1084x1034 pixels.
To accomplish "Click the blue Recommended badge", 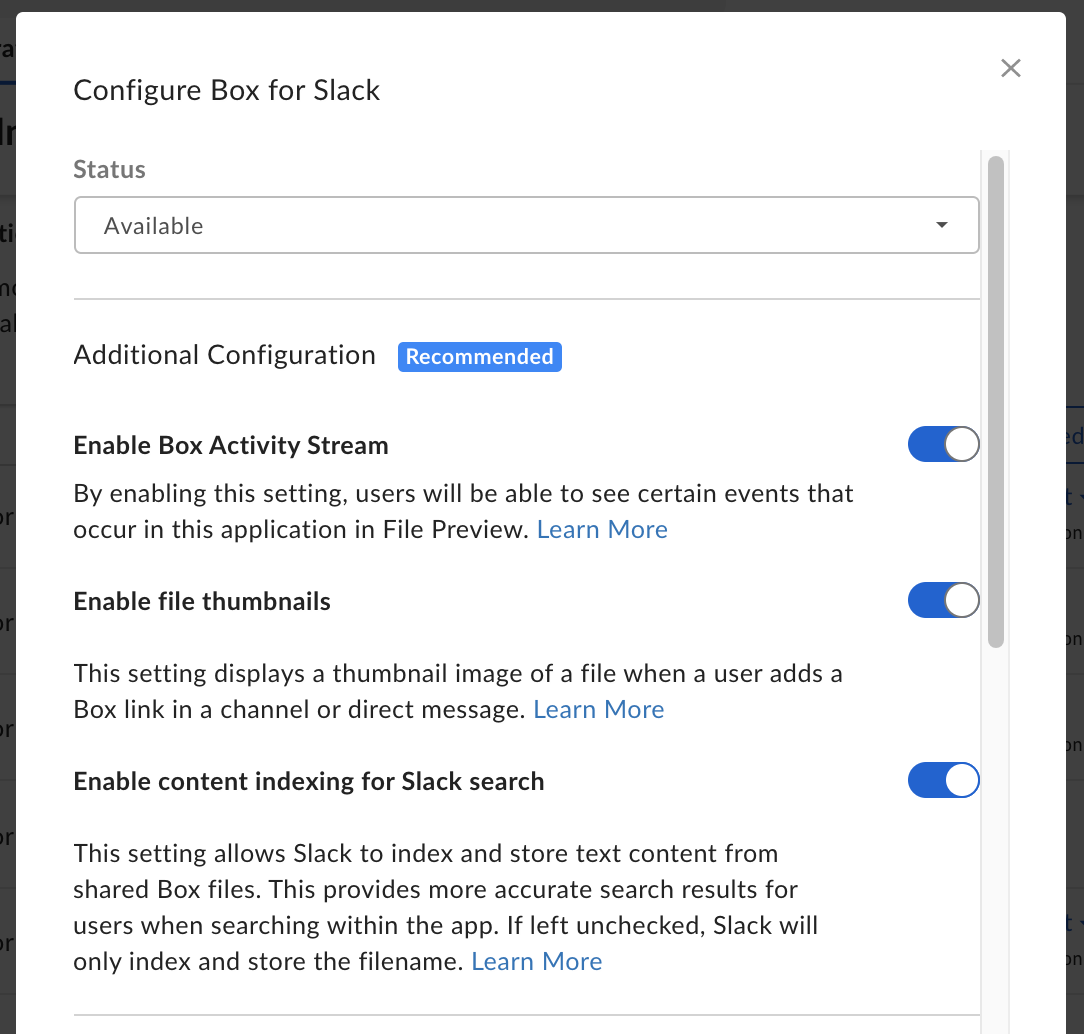I will pyautogui.click(x=479, y=357).
